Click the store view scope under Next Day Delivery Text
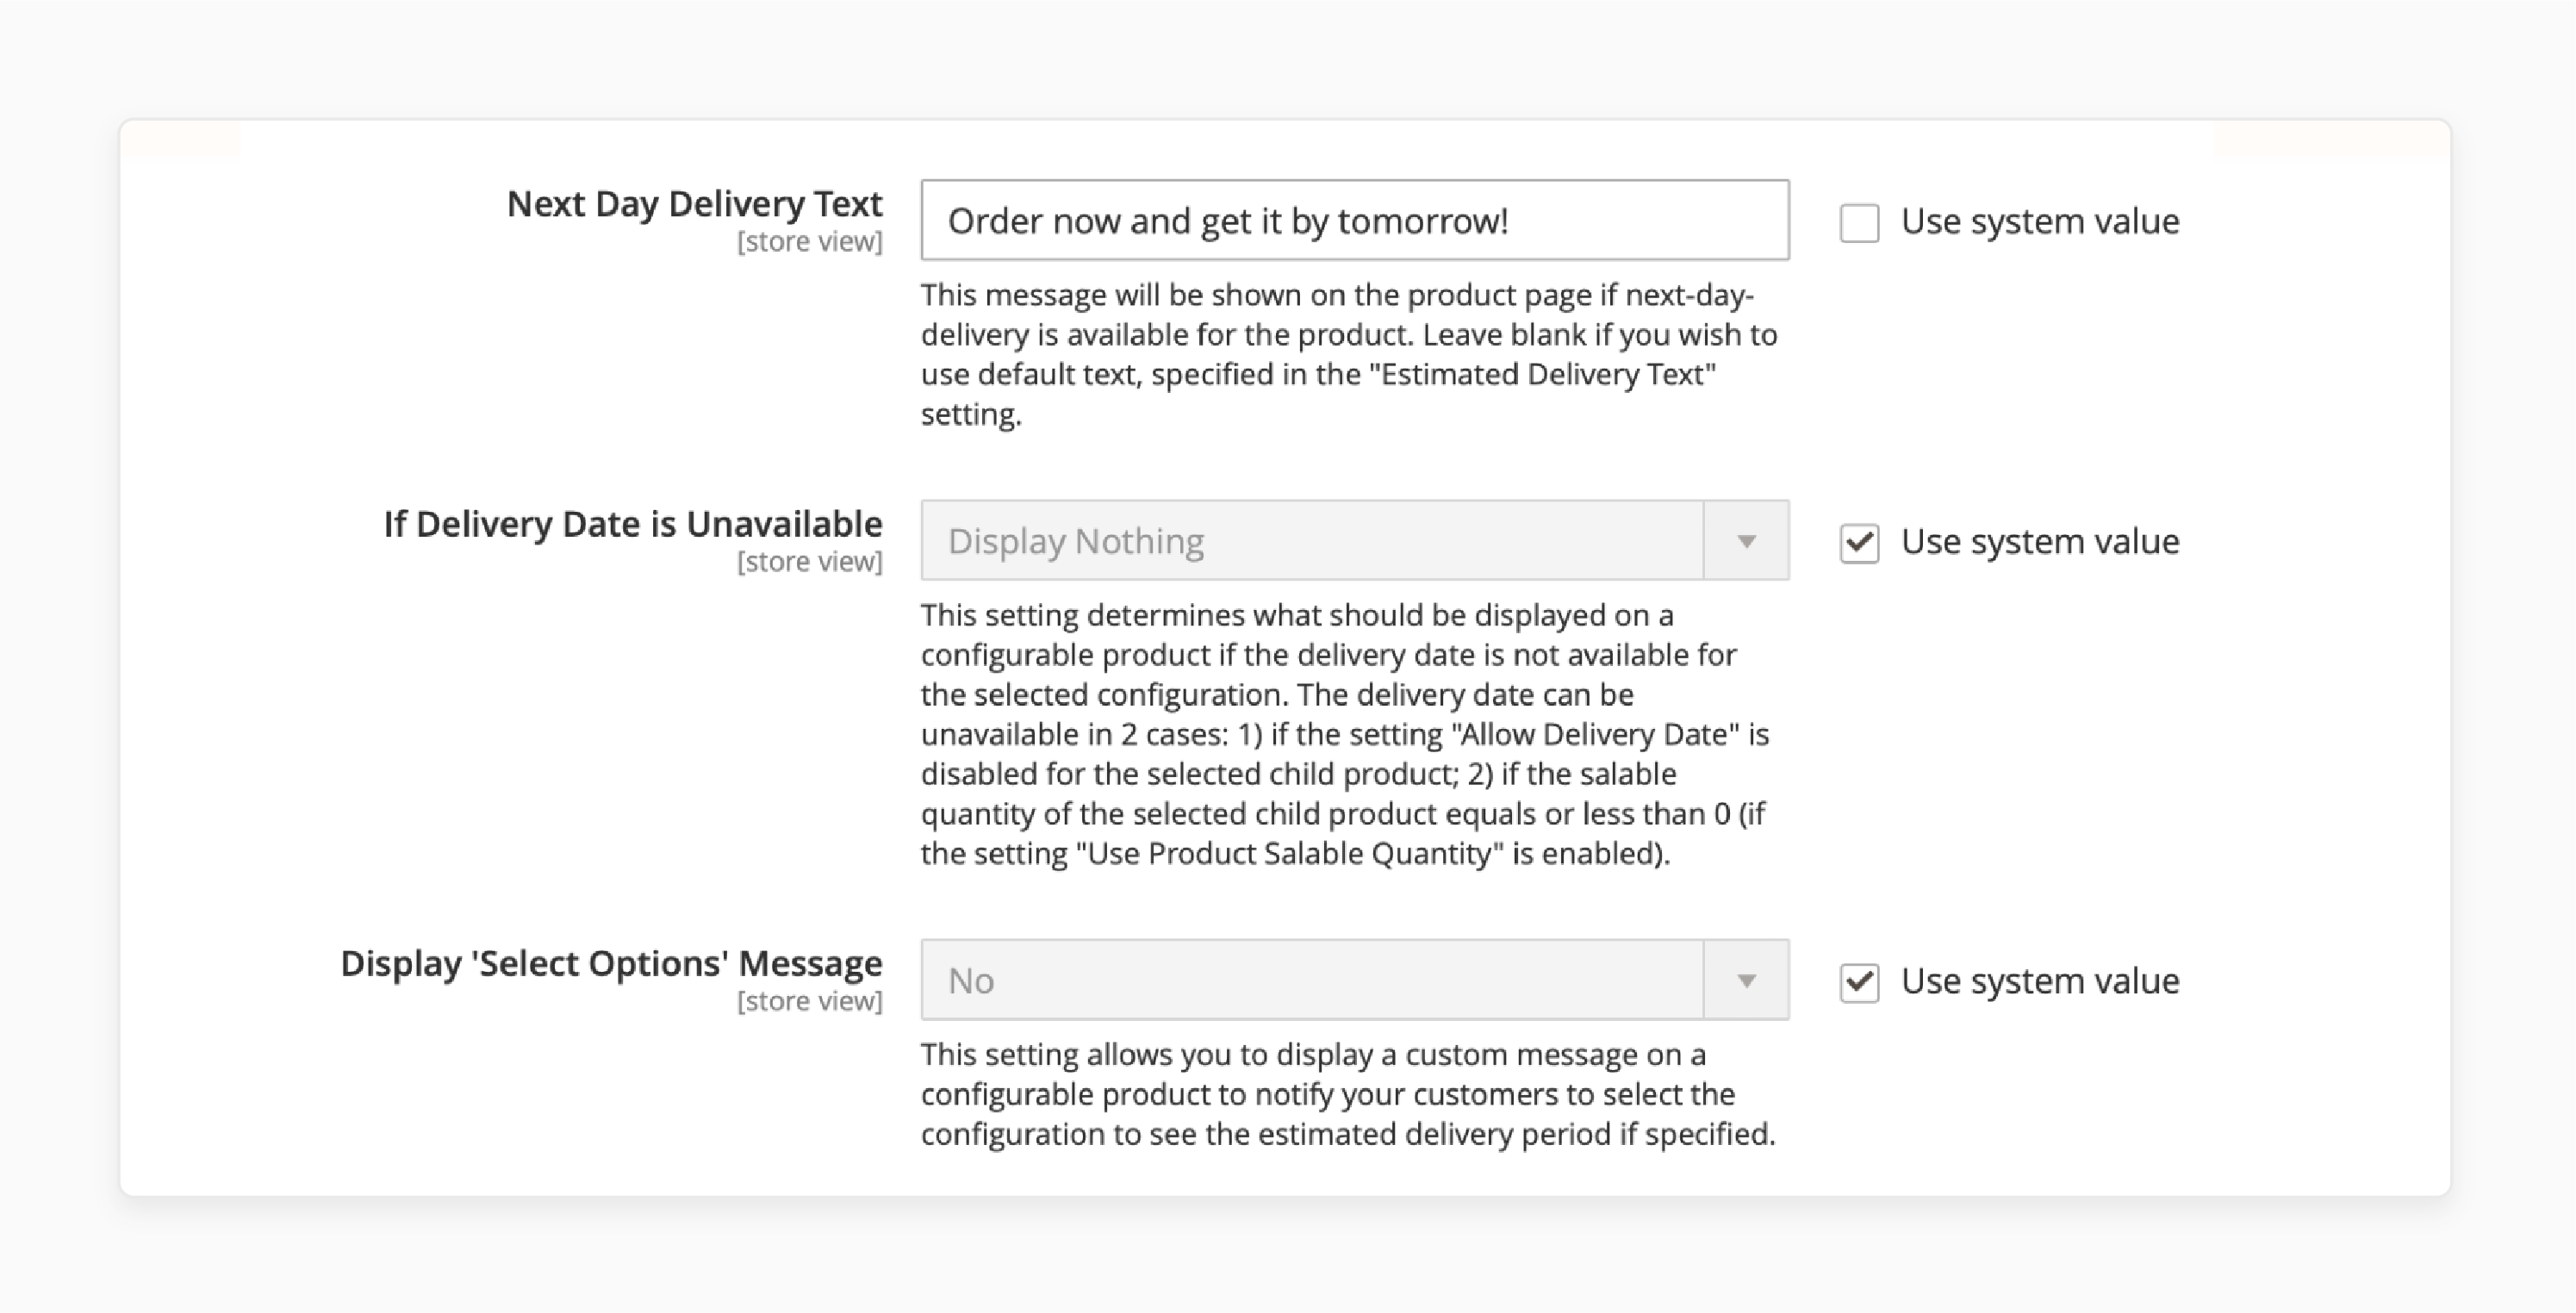This screenshot has height=1313, width=2576. (810, 242)
